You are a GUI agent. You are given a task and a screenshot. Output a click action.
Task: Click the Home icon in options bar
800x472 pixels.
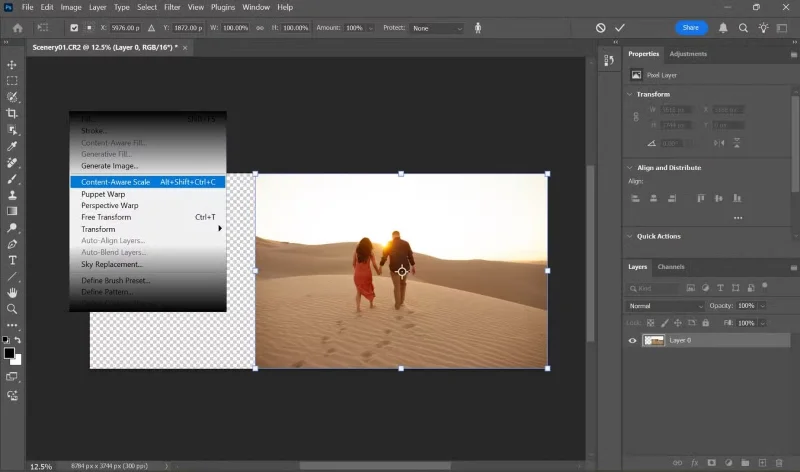click(x=17, y=28)
